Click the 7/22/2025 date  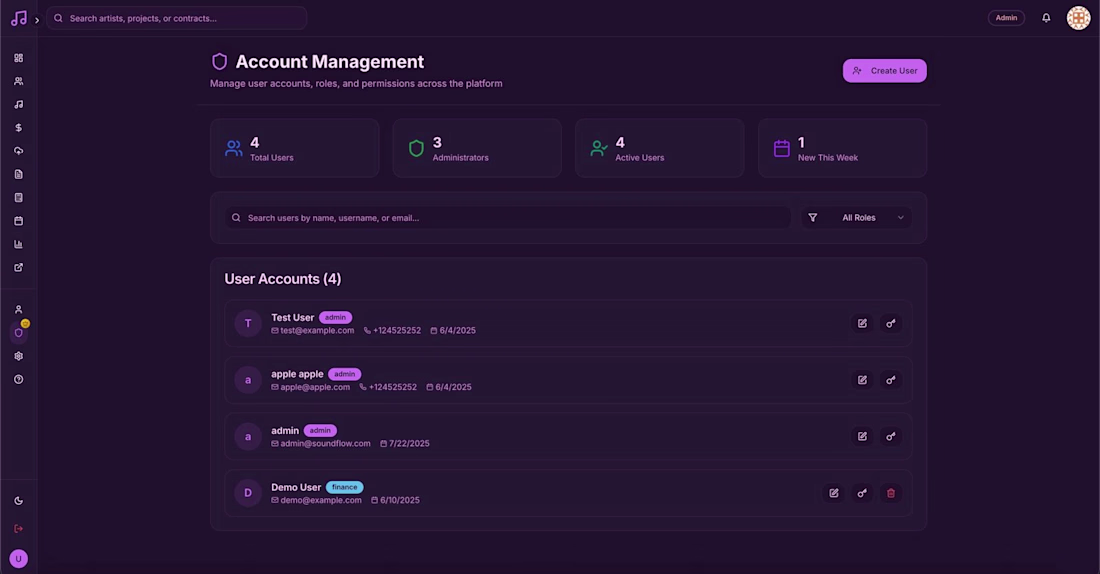(409, 443)
